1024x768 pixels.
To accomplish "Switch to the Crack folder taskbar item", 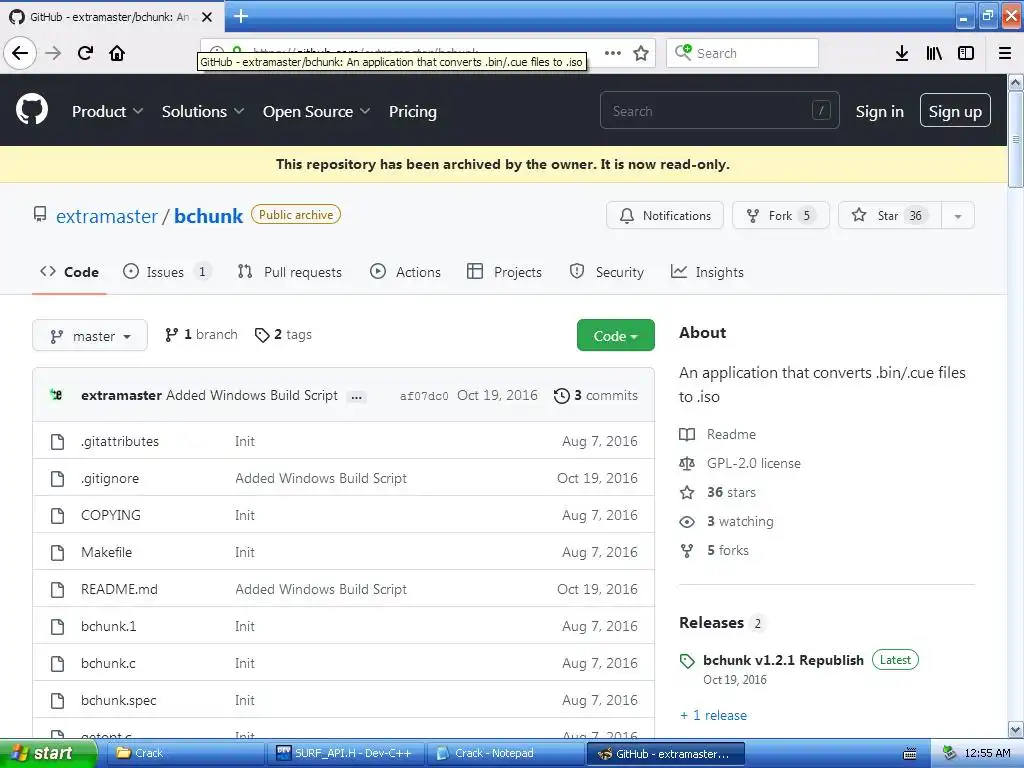I will [x=185, y=754].
